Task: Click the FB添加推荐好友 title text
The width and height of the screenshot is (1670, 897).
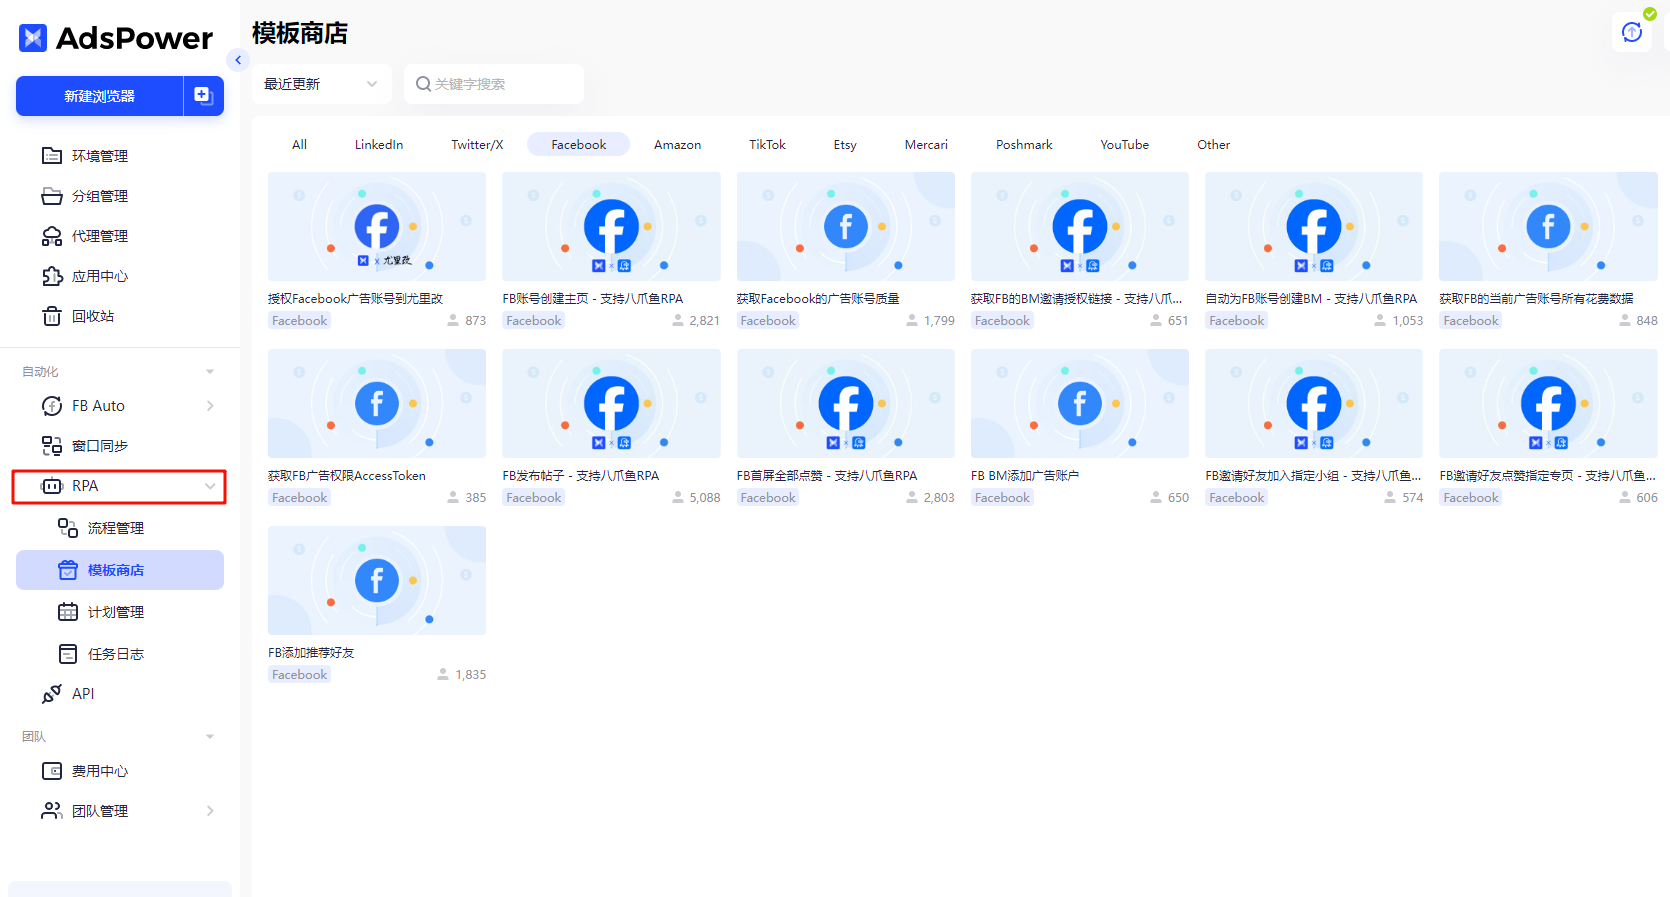Action: click(311, 653)
